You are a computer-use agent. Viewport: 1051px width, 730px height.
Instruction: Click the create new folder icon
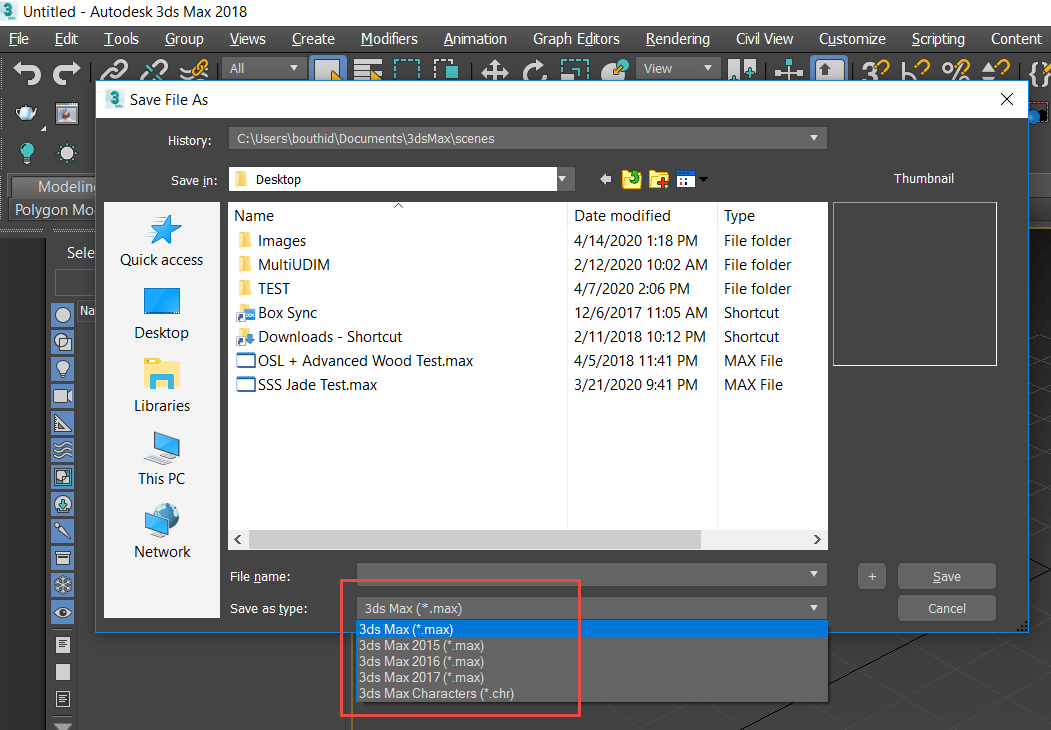658,179
